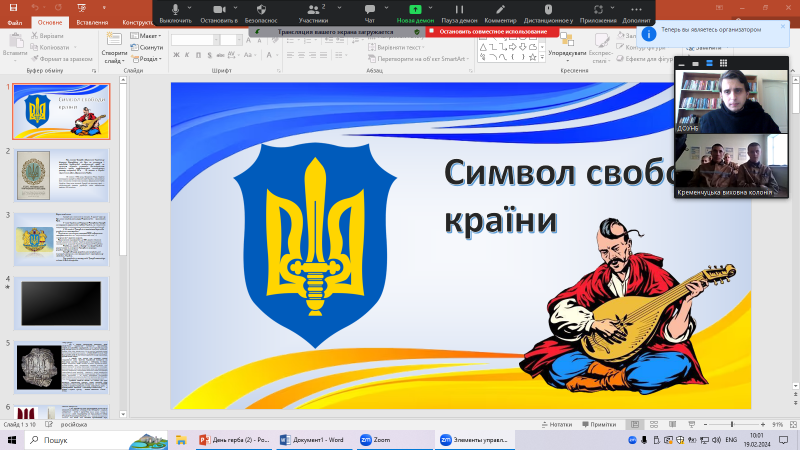Image resolution: width=800 pixels, height=450 pixels.
Task: Click Примітки comments in status bar
Action: coord(599,424)
